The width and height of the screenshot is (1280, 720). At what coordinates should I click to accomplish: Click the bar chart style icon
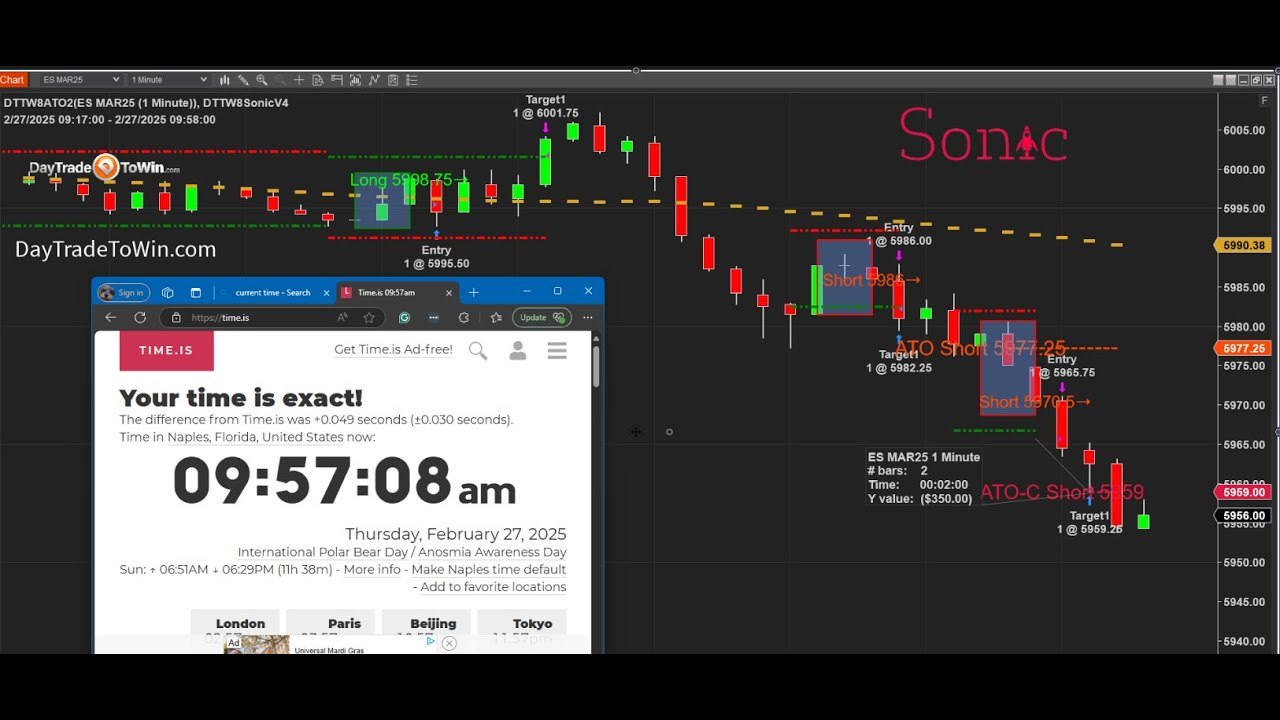(x=224, y=79)
